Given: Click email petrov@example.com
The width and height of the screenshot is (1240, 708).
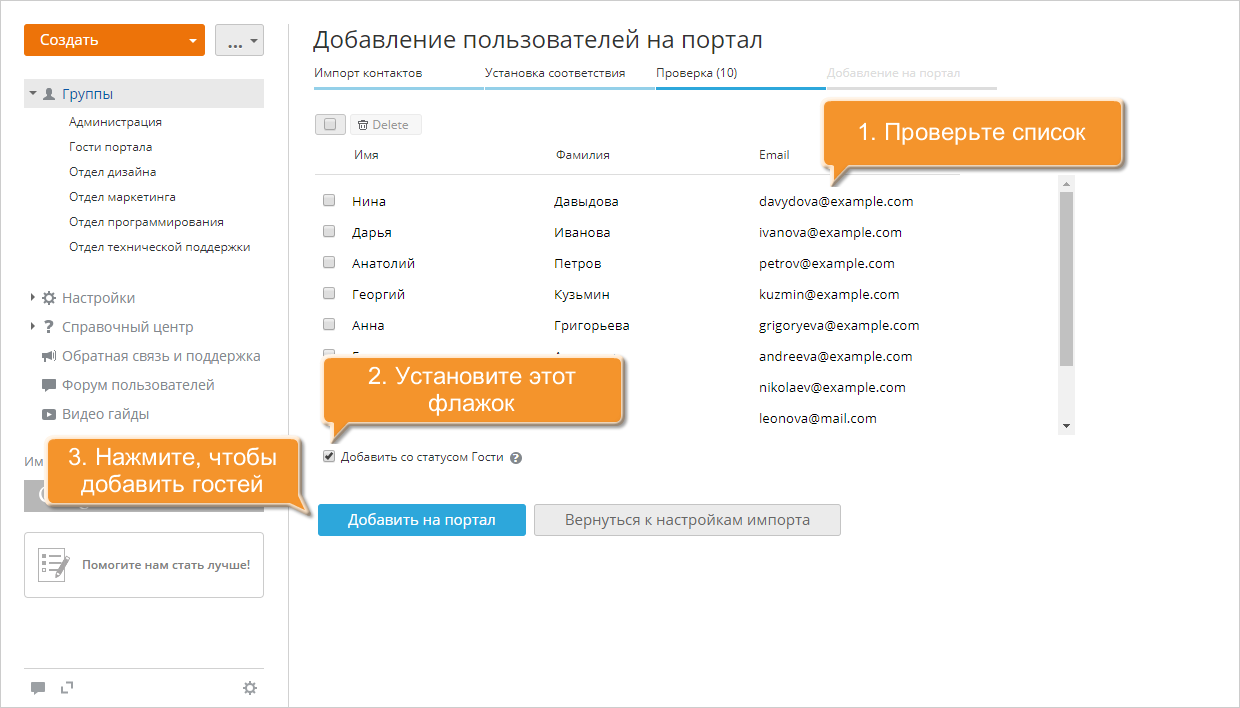Looking at the screenshot, I should tap(827, 263).
